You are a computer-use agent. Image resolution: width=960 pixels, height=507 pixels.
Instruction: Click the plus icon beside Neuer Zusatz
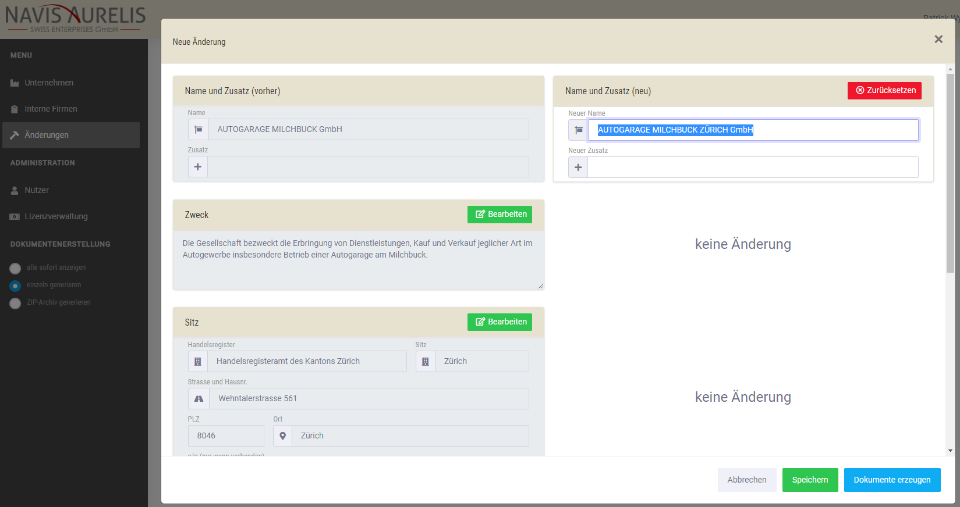click(578, 167)
